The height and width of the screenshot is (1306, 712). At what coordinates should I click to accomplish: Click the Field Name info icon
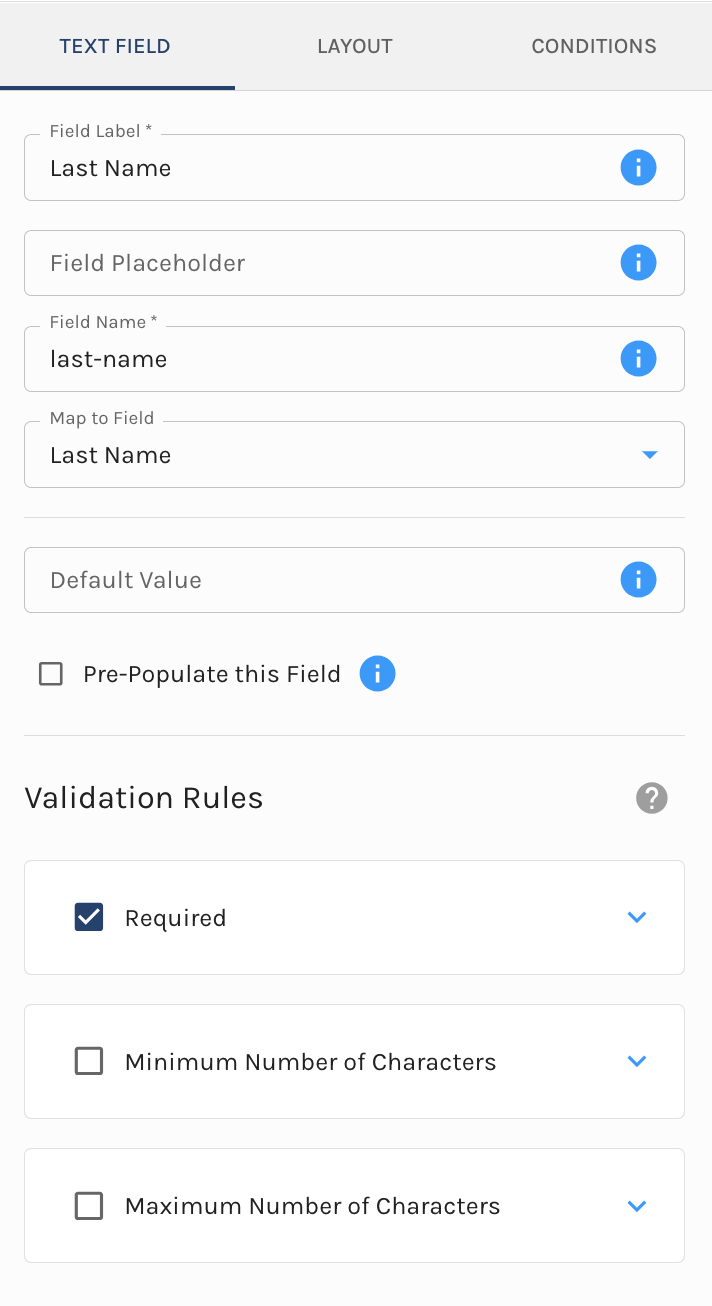pyautogui.click(x=638, y=359)
